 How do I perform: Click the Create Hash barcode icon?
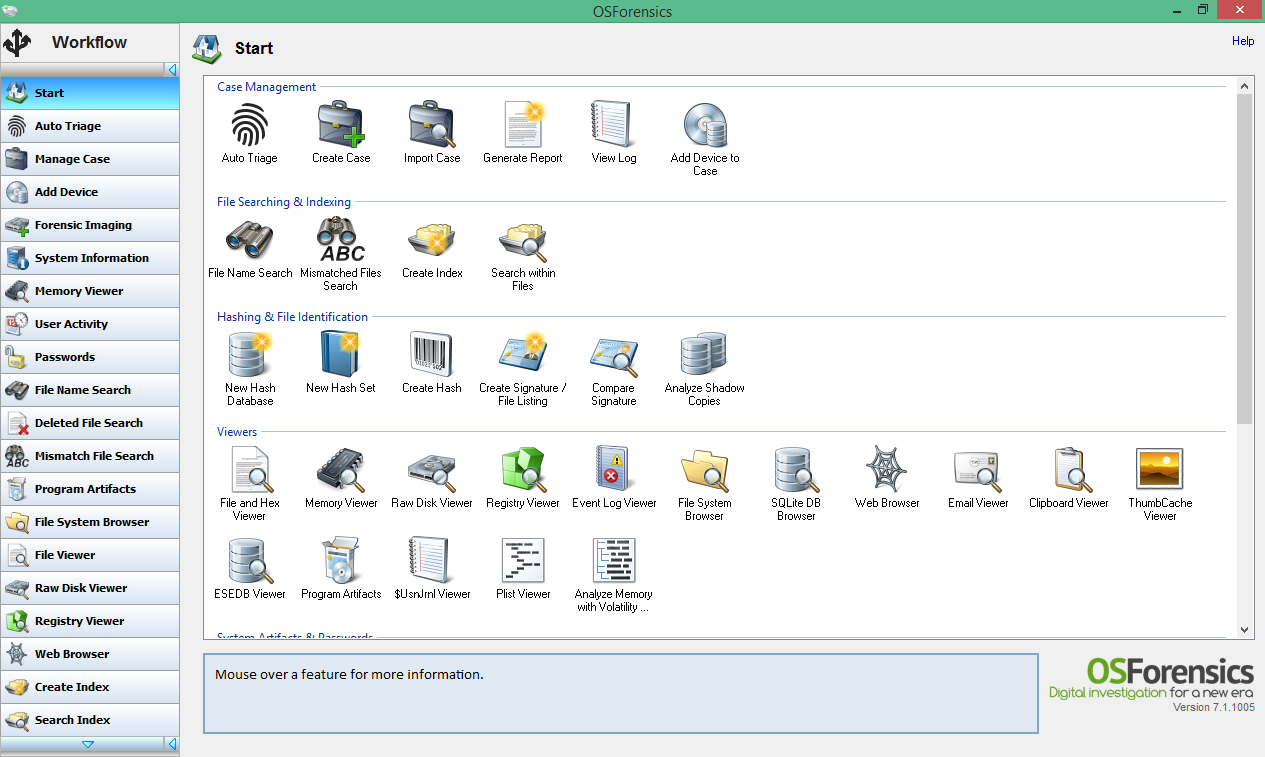pos(432,355)
